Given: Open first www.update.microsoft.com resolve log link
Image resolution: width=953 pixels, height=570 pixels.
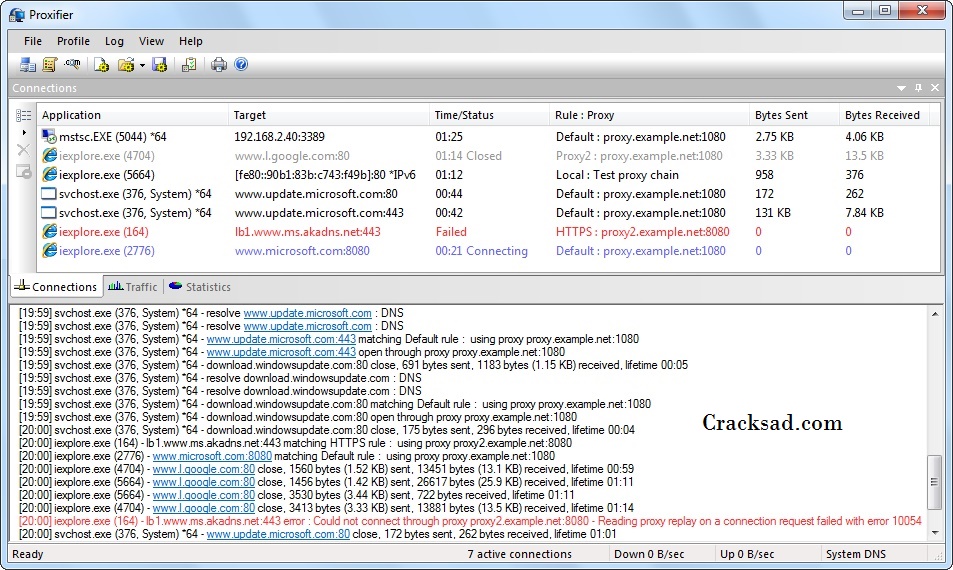Looking at the screenshot, I should click(308, 313).
